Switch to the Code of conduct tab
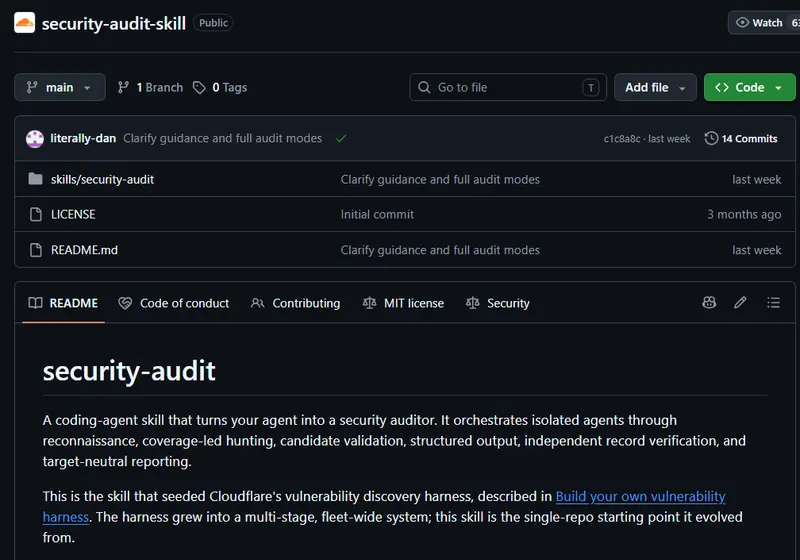 [173, 303]
